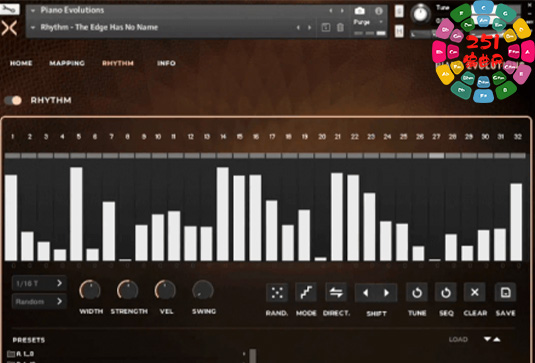The height and width of the screenshot is (363, 535).
Task: Reset sequence with the SEQ icon
Action: click(x=446, y=292)
